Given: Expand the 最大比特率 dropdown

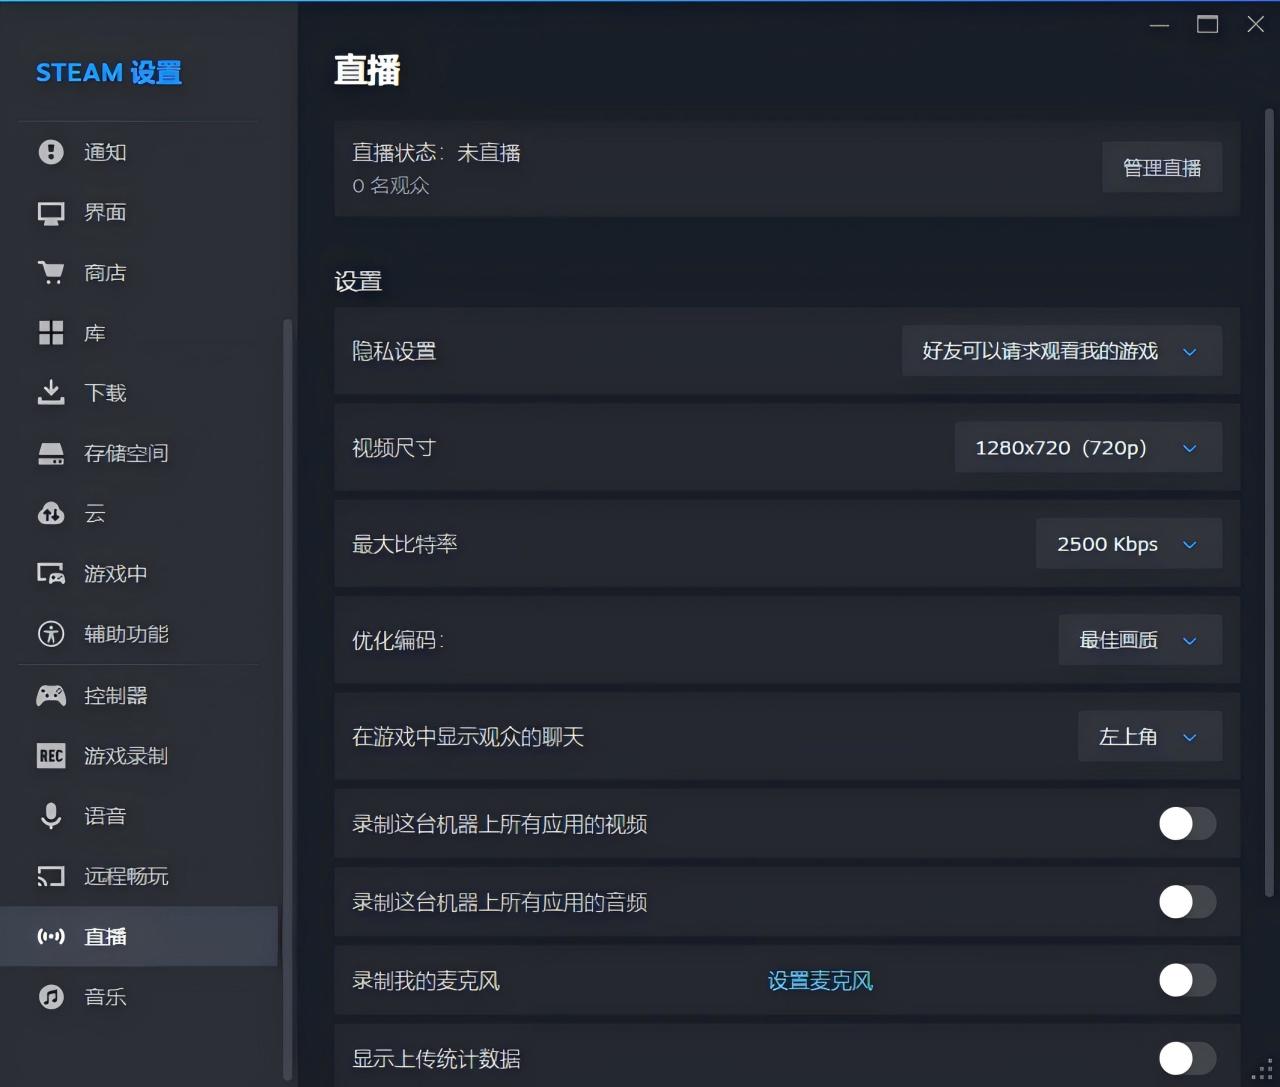Looking at the screenshot, I should pos(1128,544).
